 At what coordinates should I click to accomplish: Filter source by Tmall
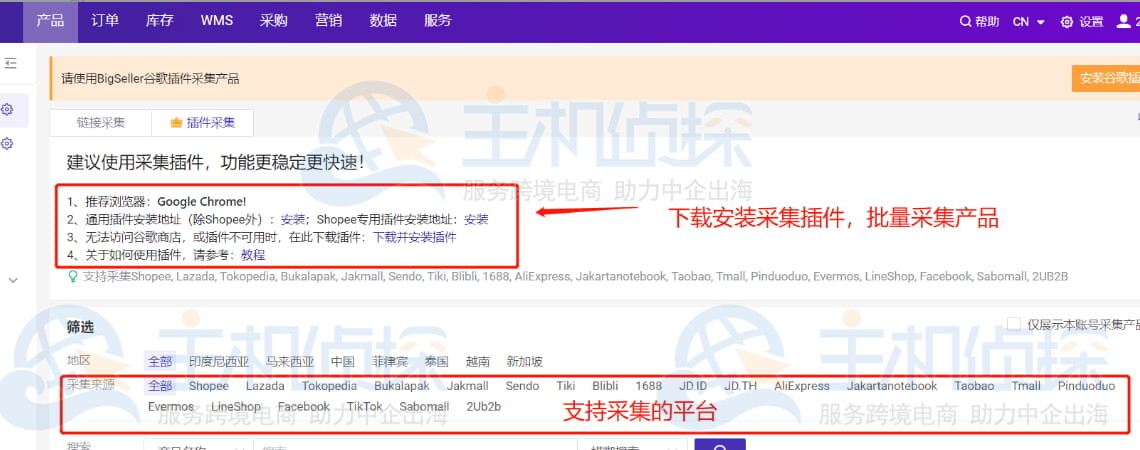1026,386
